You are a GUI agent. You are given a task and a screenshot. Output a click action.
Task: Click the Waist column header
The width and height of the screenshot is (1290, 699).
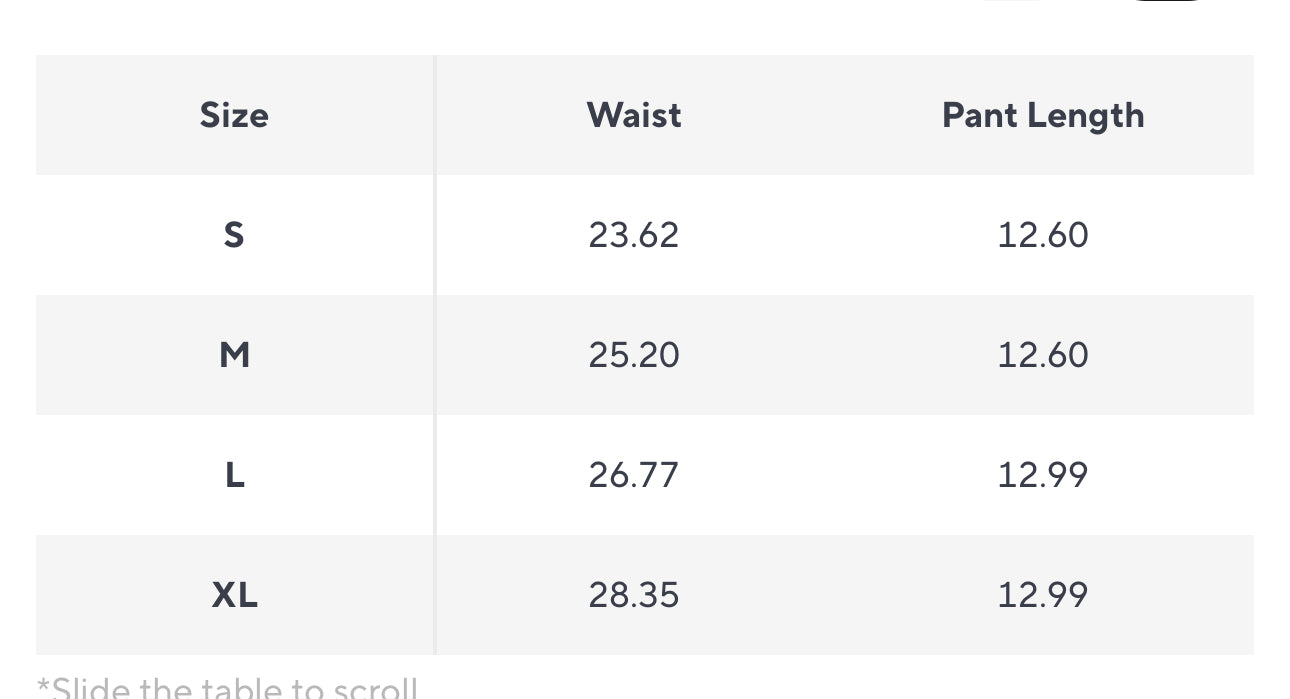click(634, 115)
